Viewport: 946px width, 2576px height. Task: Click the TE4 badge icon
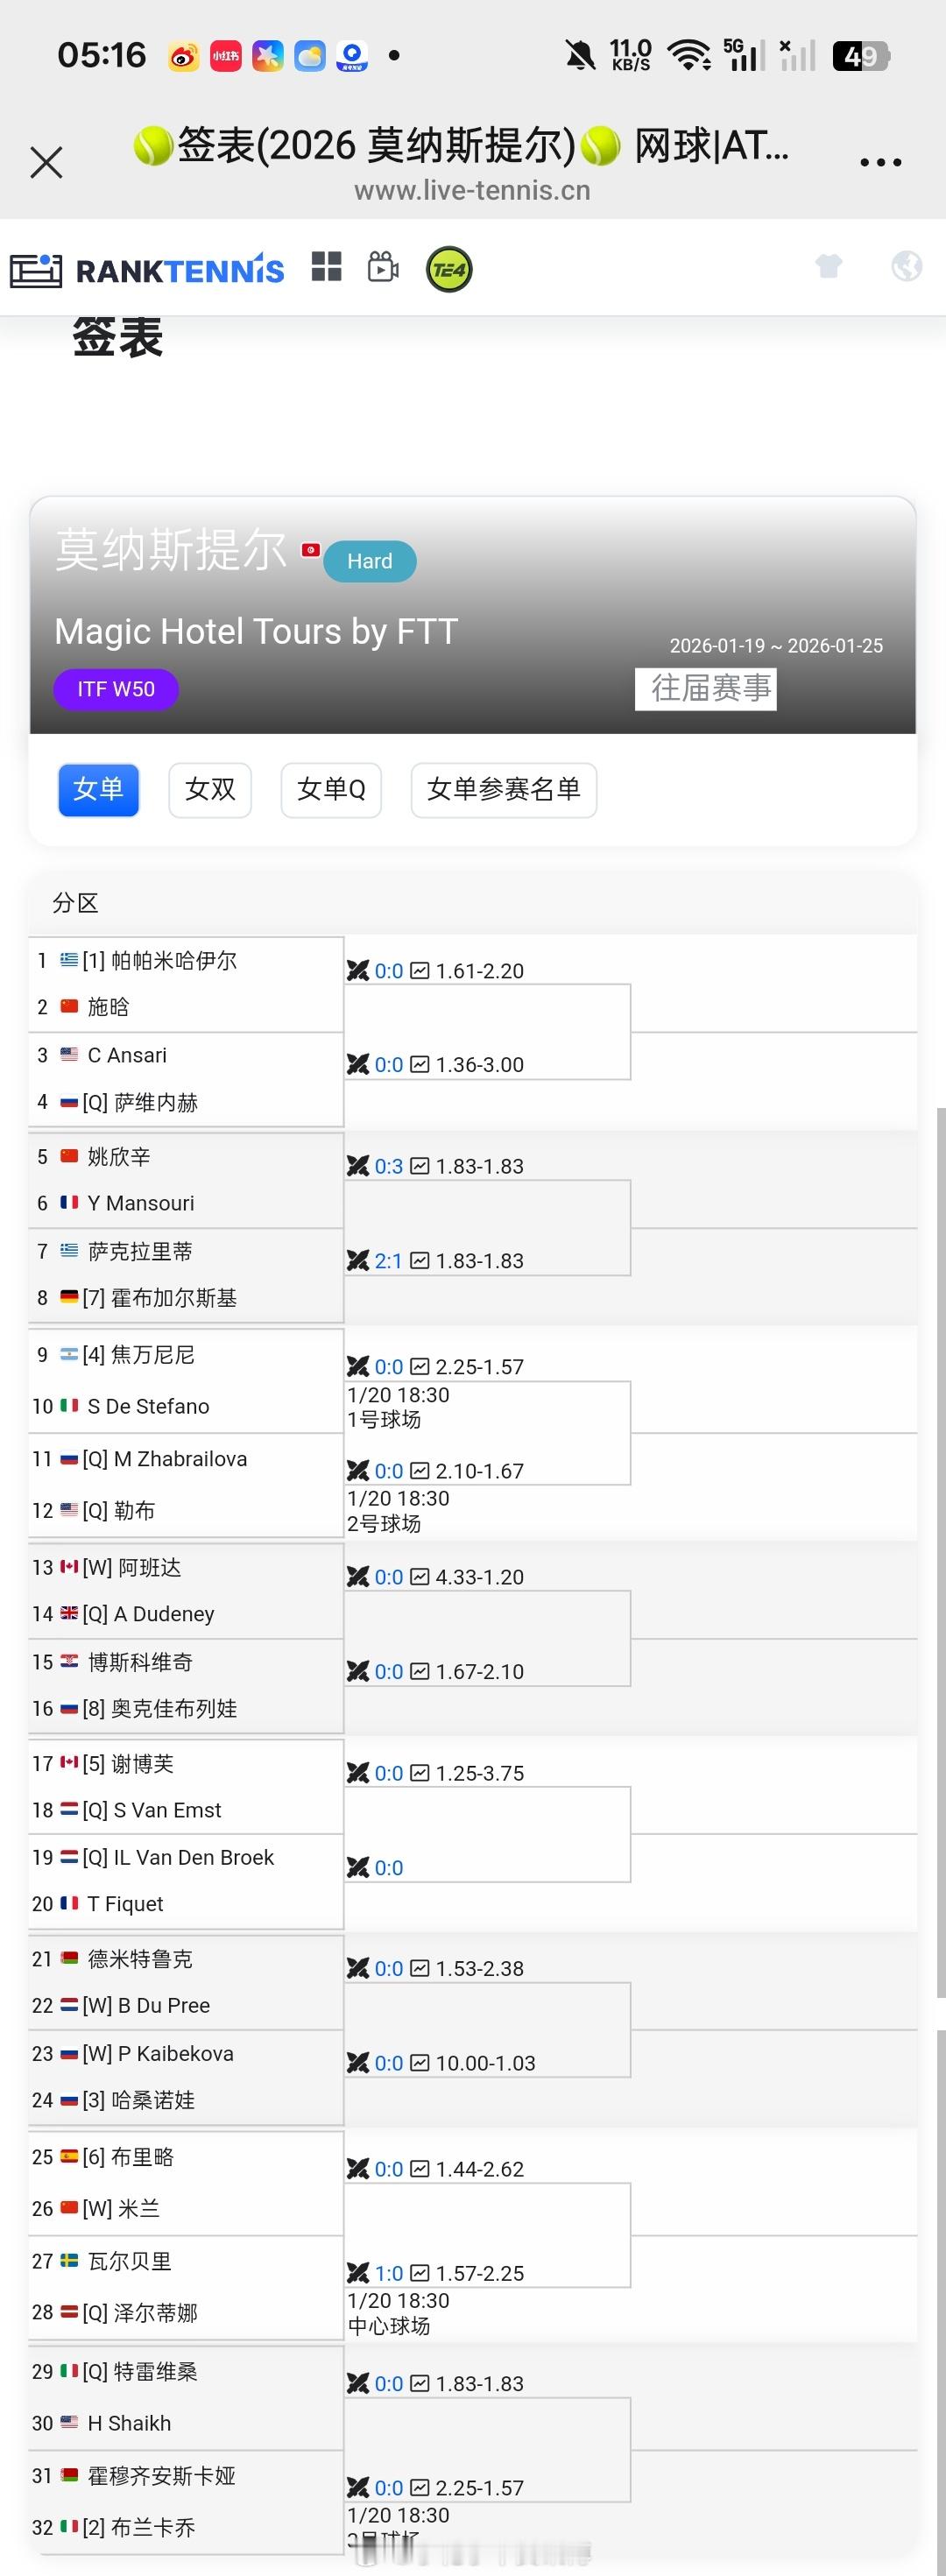448,268
